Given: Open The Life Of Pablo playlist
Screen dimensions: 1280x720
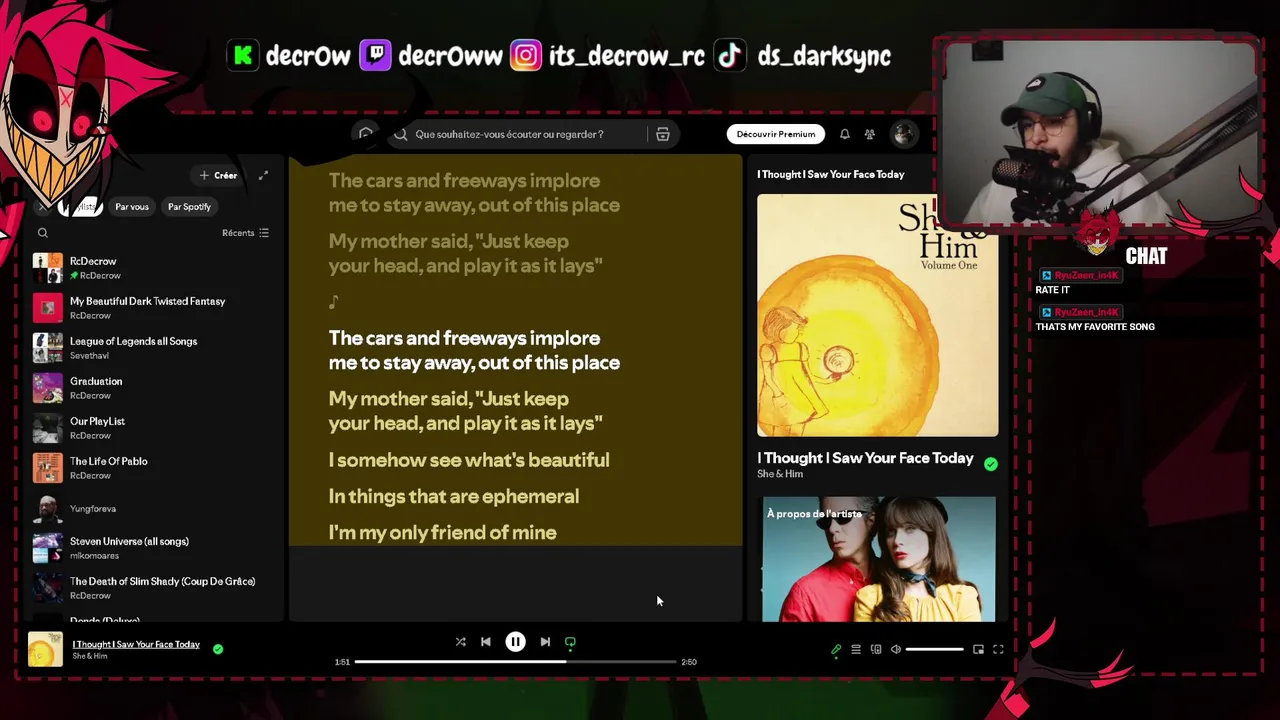Looking at the screenshot, I should pyautogui.click(x=155, y=468).
